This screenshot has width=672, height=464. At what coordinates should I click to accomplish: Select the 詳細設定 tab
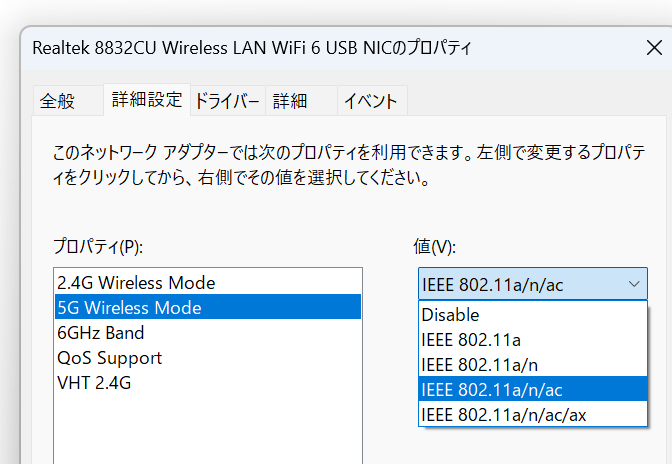[147, 100]
